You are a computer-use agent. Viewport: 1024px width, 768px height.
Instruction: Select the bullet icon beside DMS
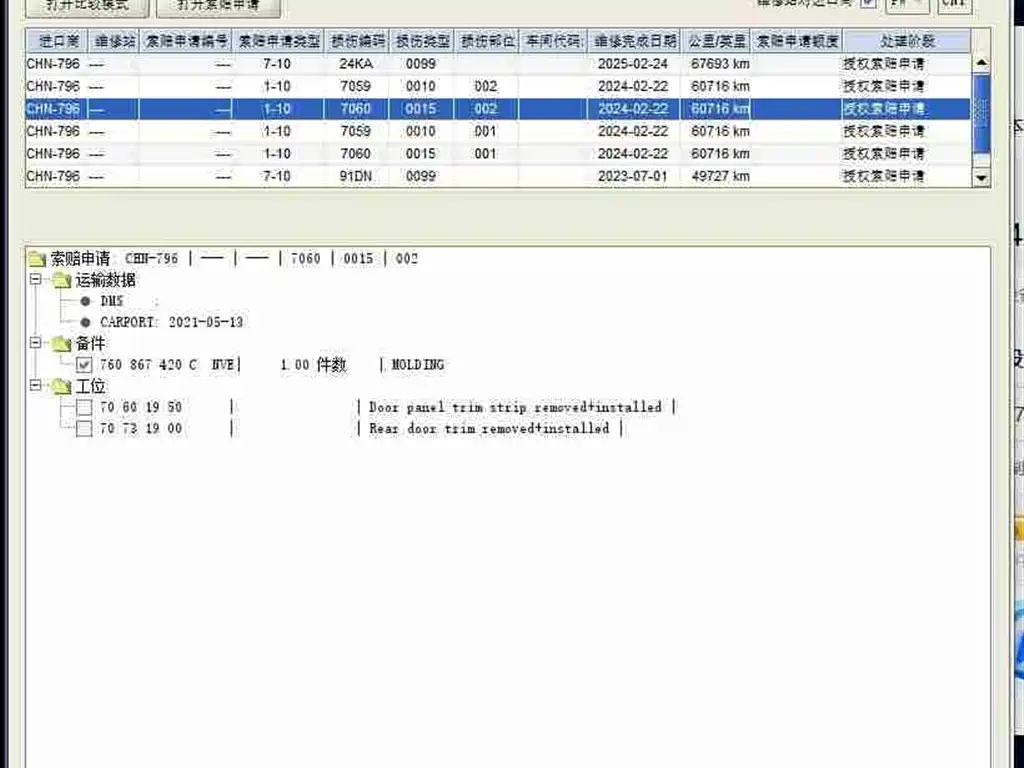point(86,301)
